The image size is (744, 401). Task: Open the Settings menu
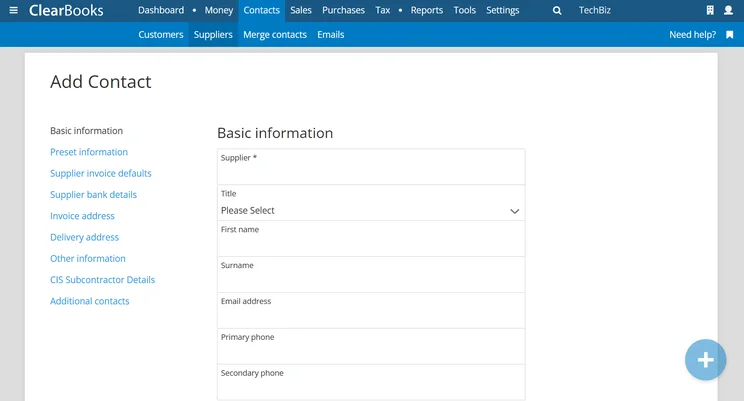502,10
